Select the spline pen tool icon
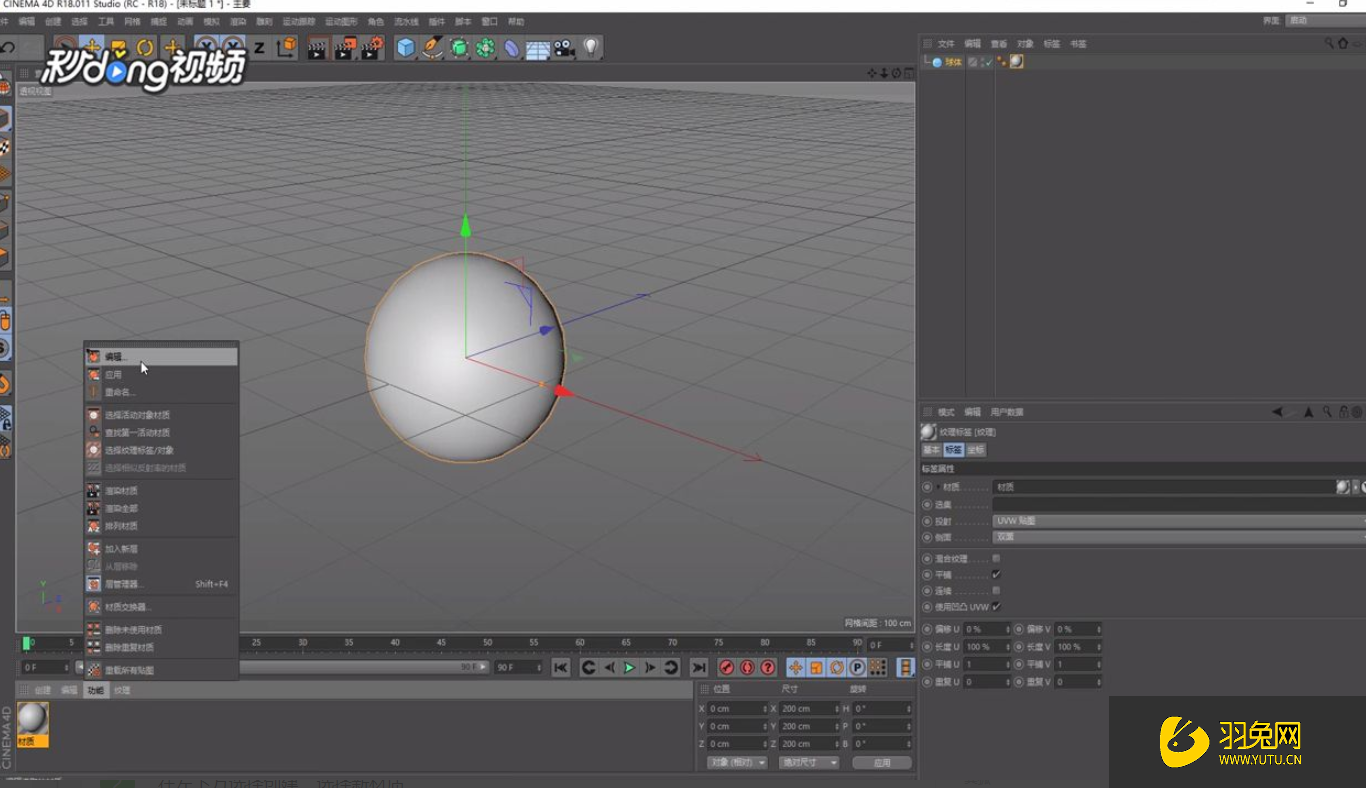Viewport: 1366px width, 788px height. tap(432, 47)
